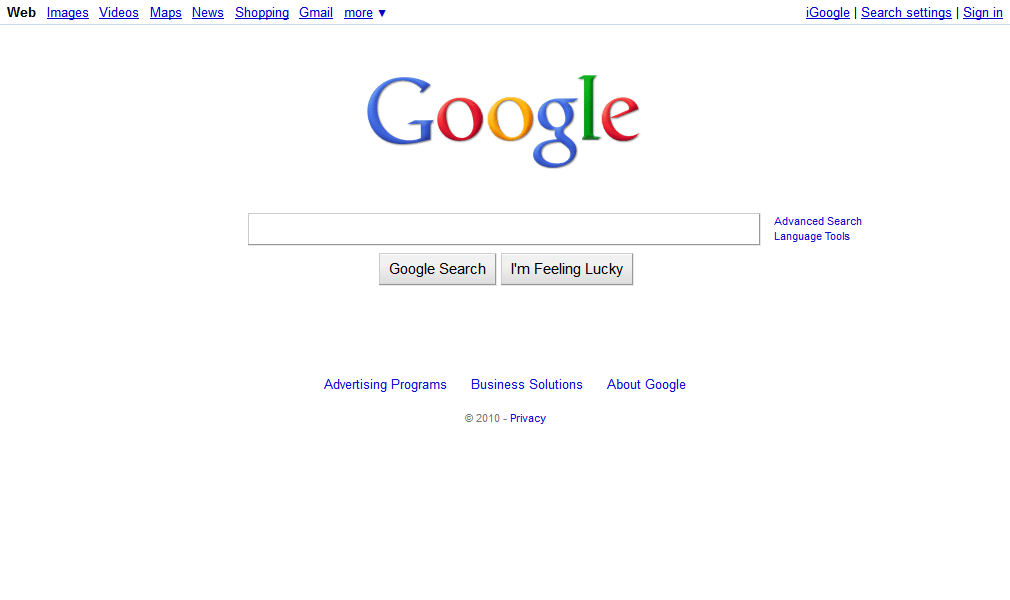Image resolution: width=1010 pixels, height=600 pixels.
Task: Open the Advanced Search link
Action: (x=817, y=221)
